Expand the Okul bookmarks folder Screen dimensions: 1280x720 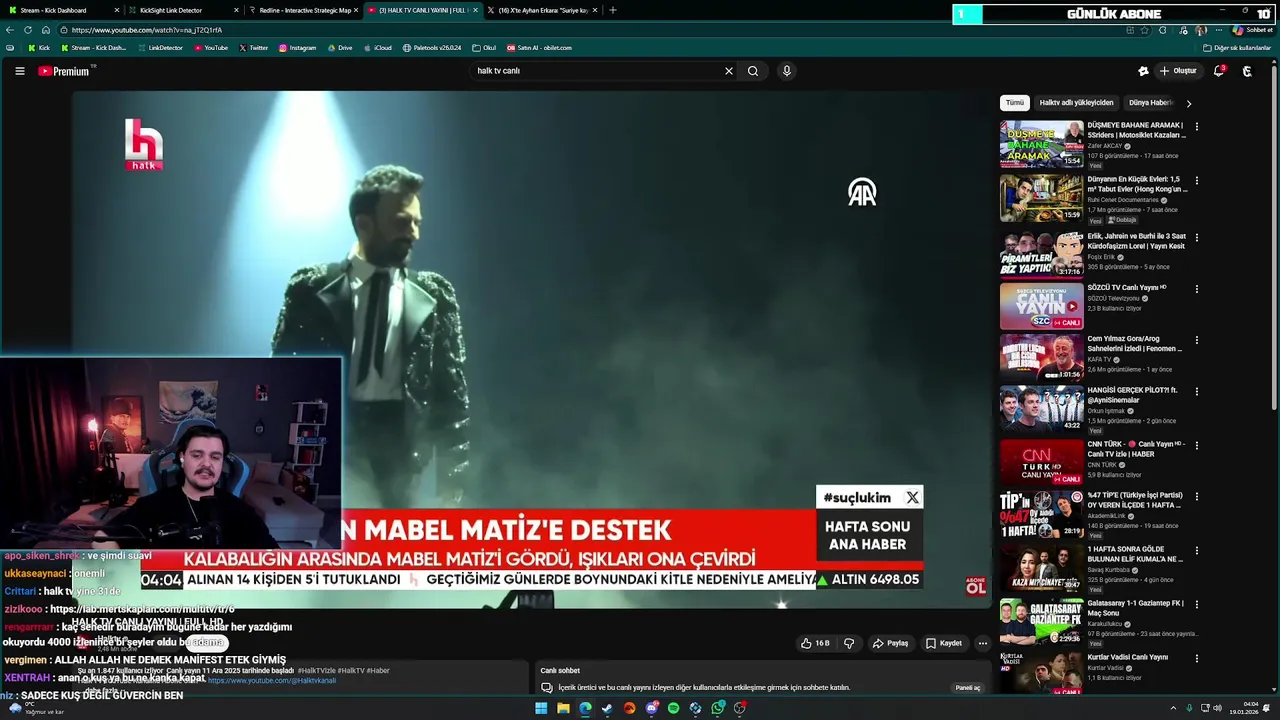click(484, 48)
